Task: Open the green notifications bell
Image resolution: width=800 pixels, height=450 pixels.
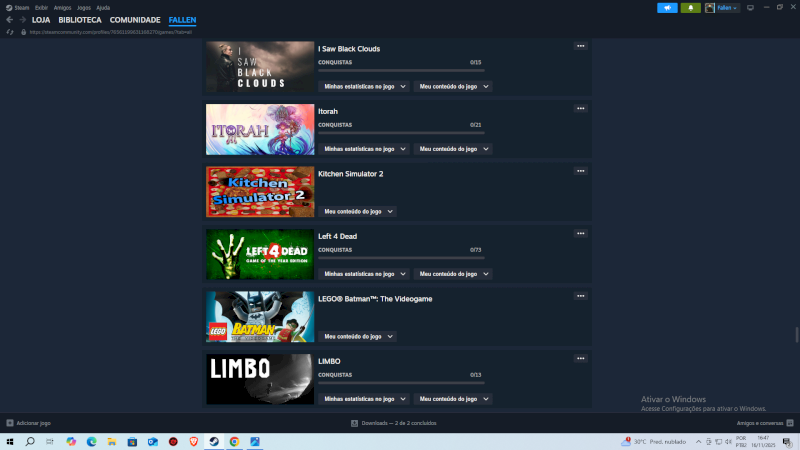Action: (690, 8)
